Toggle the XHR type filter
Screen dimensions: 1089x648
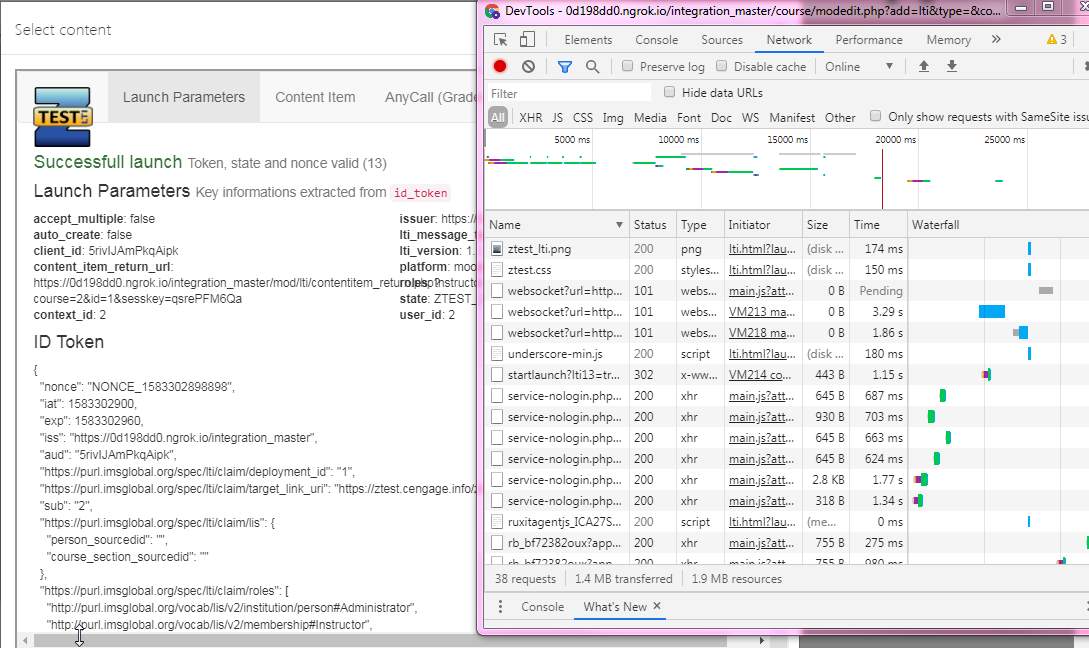[531, 117]
